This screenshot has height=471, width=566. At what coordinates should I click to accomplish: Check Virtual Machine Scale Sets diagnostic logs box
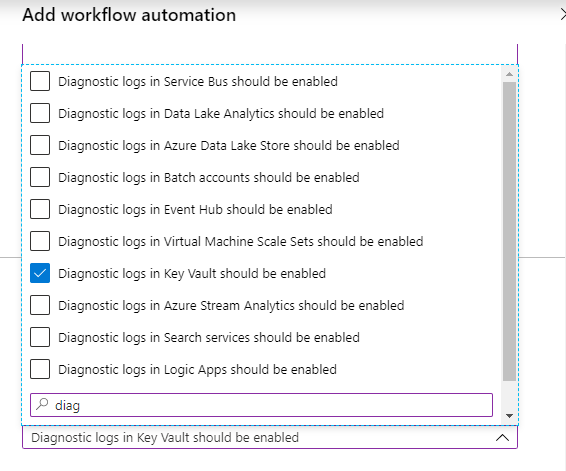coord(40,241)
